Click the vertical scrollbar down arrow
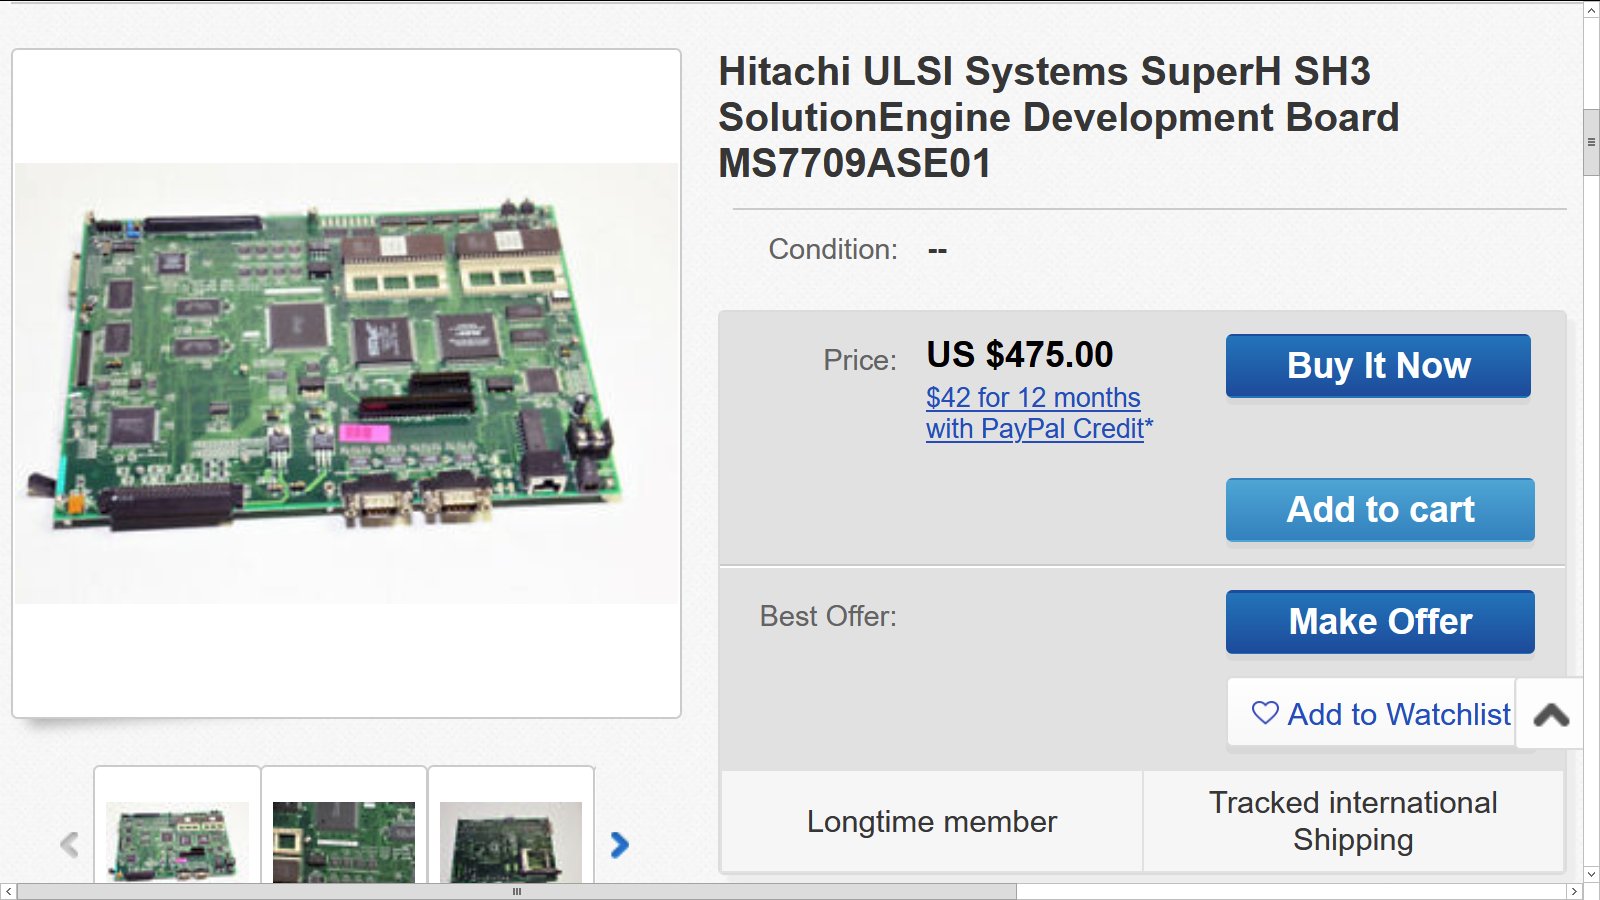 coord(1591,873)
